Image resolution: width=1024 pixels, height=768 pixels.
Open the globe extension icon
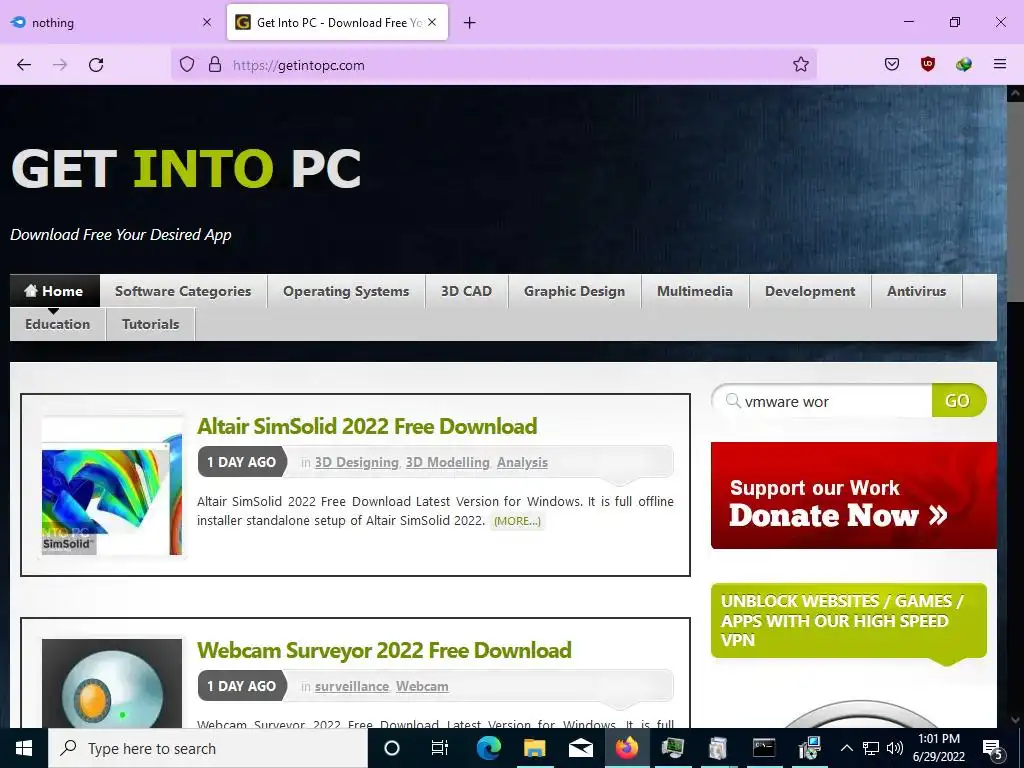pos(963,65)
